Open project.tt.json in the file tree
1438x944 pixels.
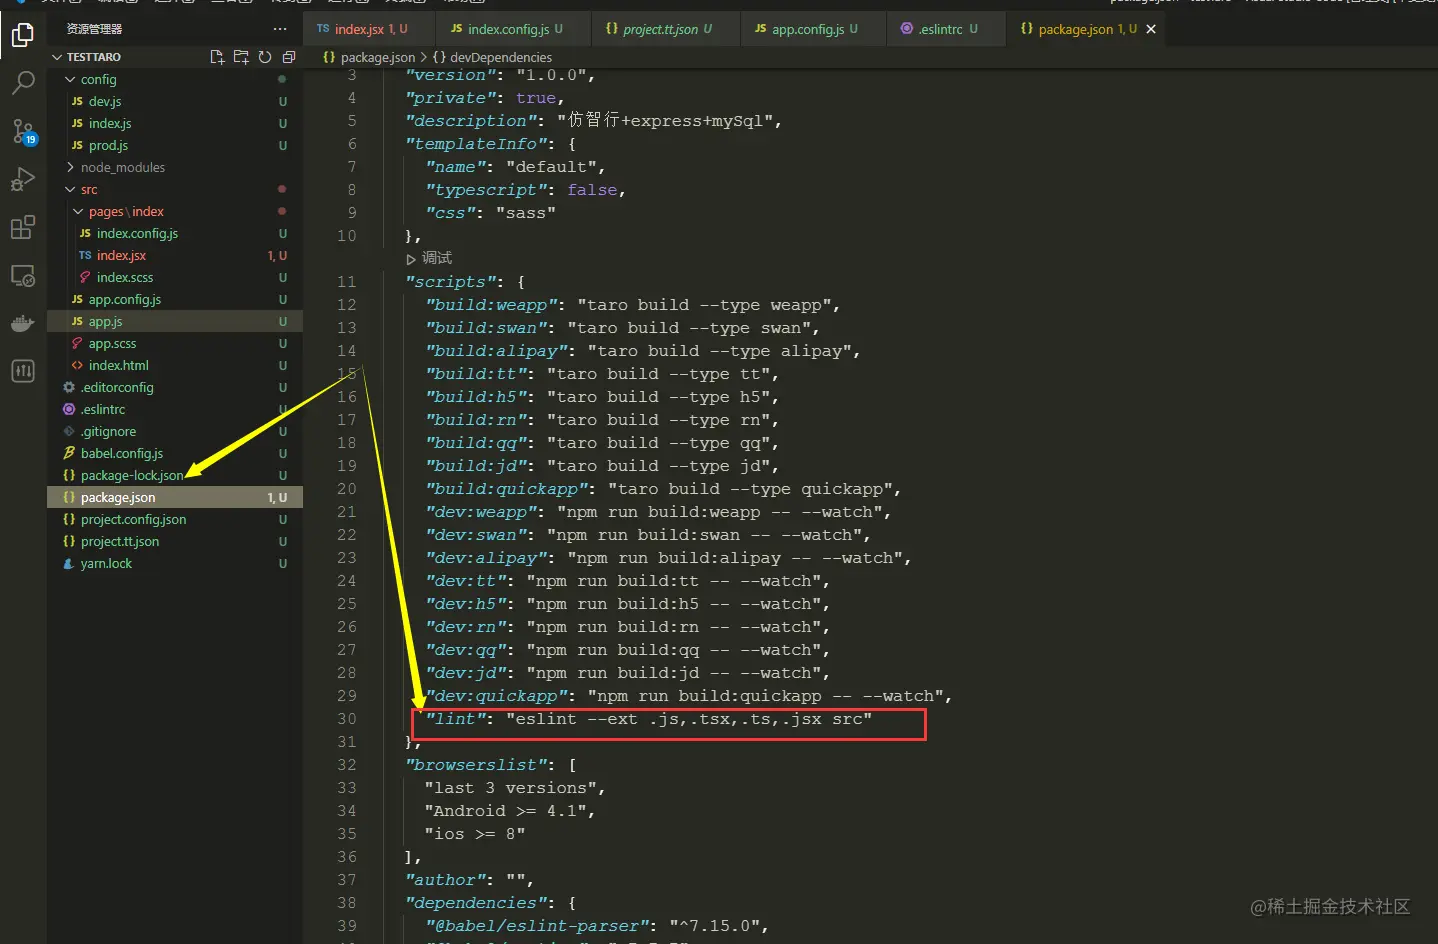(x=175, y=541)
